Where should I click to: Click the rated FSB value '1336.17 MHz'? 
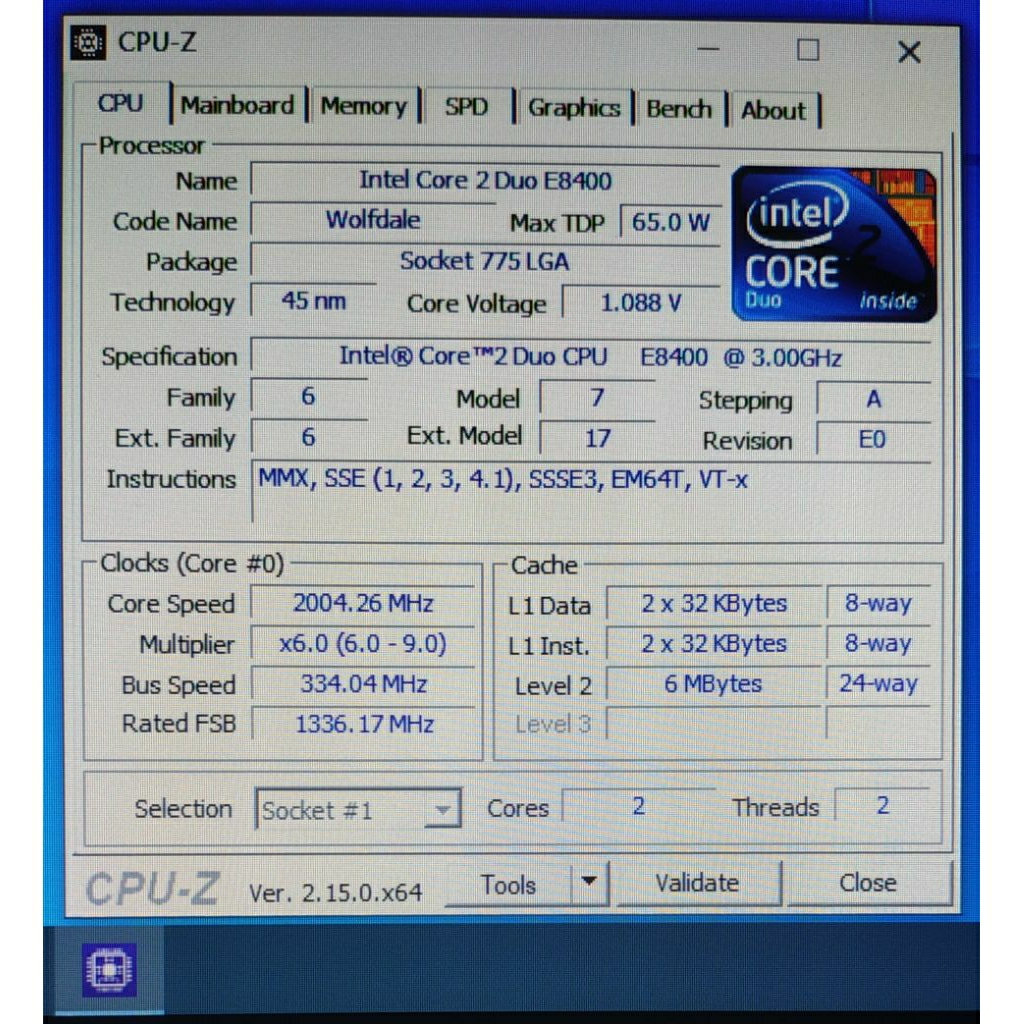(x=364, y=724)
